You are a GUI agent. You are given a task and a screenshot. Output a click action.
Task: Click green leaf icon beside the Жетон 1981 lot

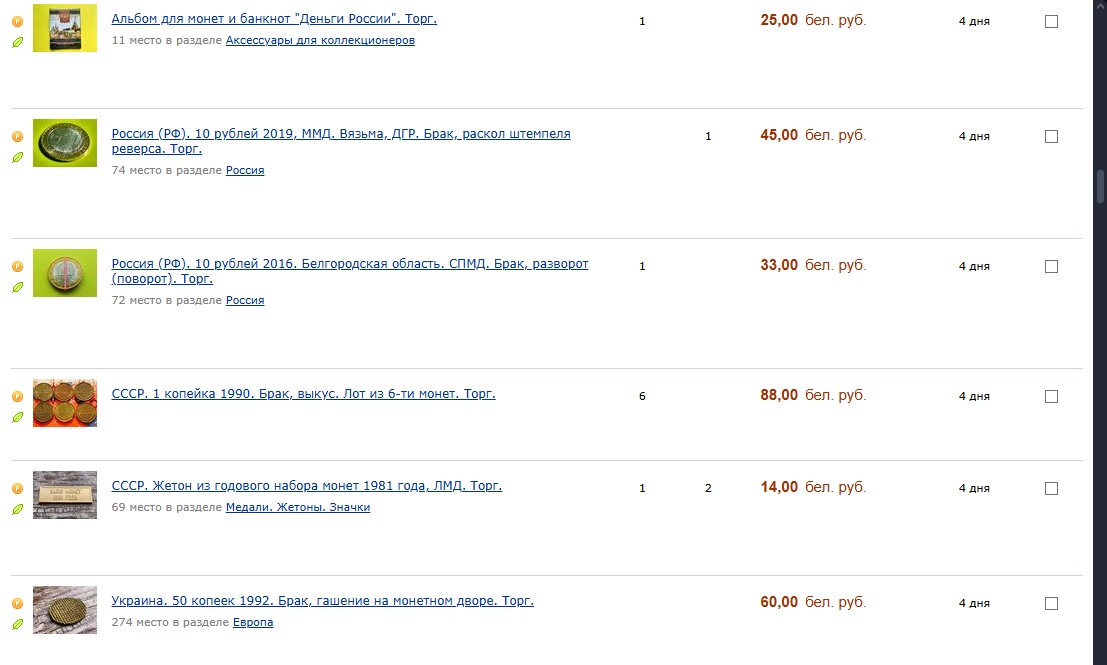[x=17, y=509]
